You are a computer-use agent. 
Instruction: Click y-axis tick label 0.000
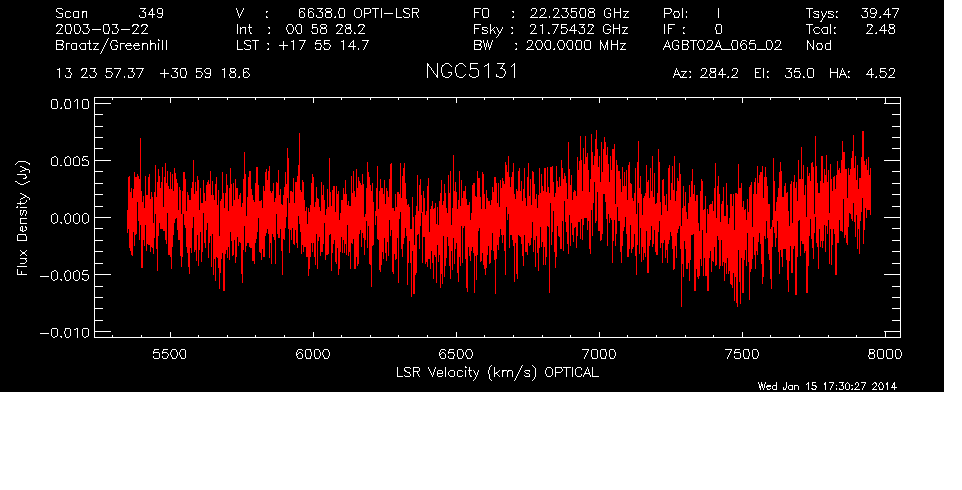click(x=70, y=218)
